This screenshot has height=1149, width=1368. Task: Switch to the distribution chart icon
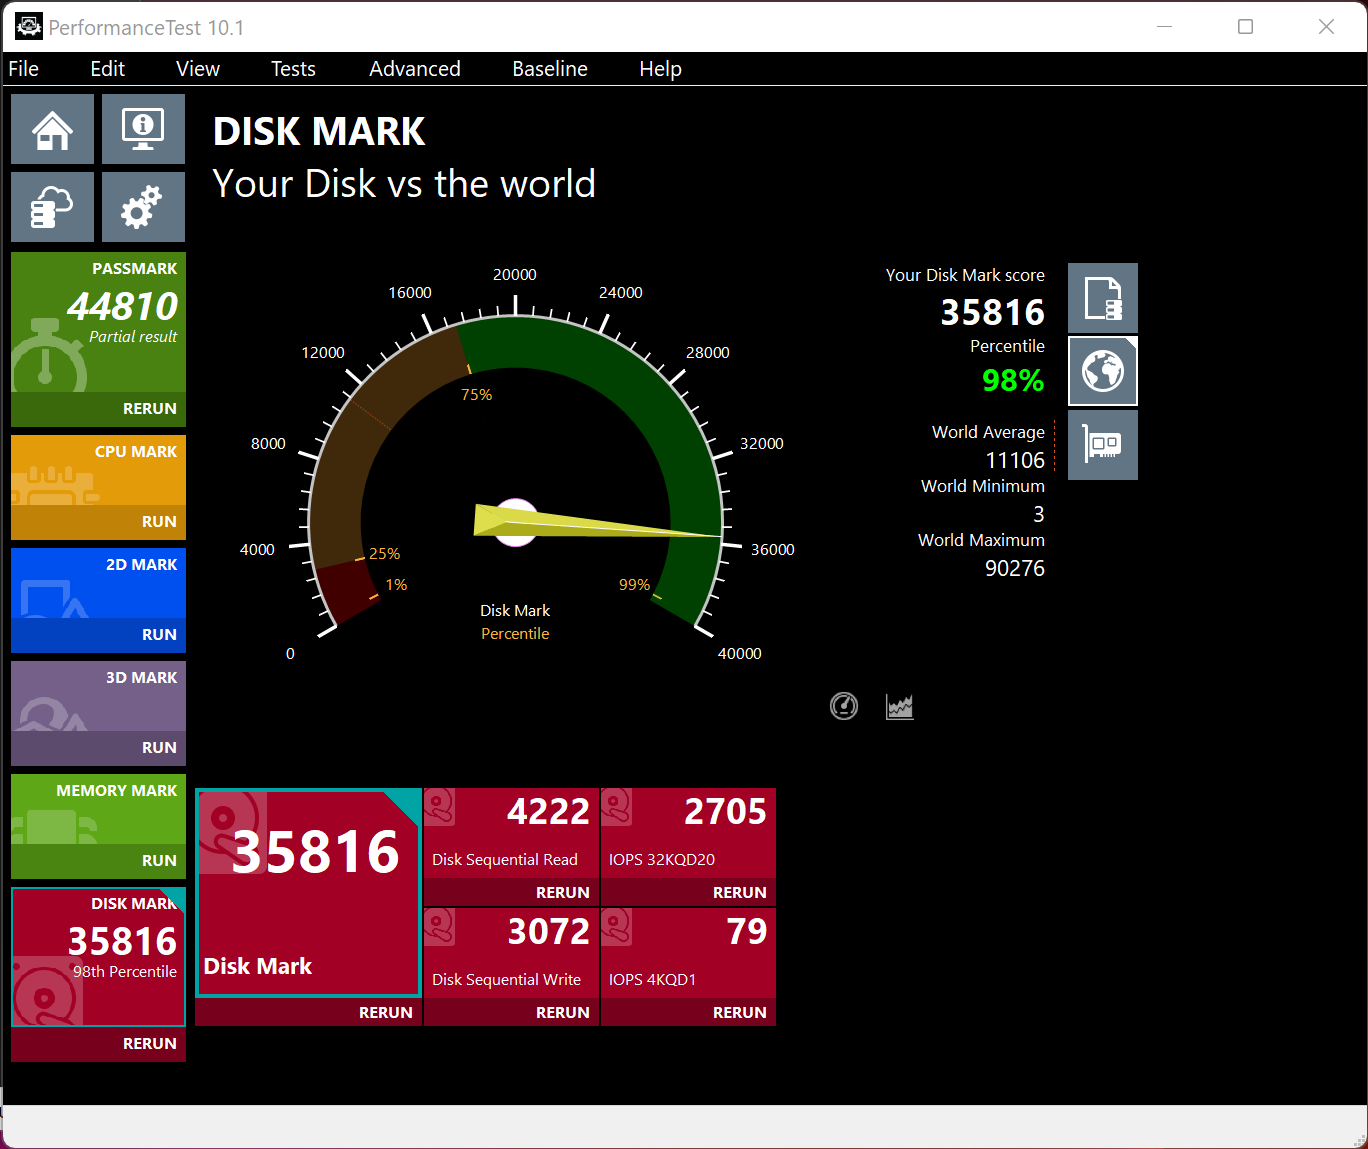tap(900, 706)
